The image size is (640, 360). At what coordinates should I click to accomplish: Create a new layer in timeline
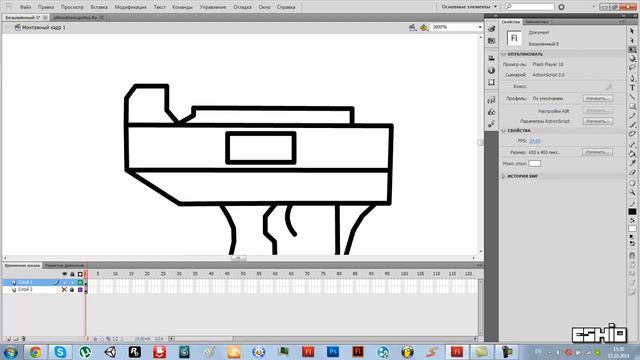pos(8,339)
